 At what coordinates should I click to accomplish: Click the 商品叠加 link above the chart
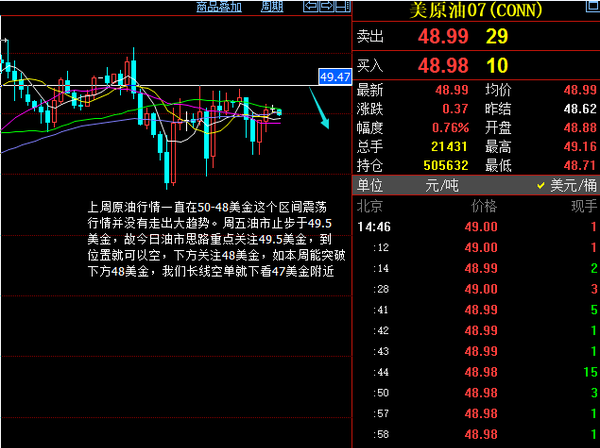(219, 7)
